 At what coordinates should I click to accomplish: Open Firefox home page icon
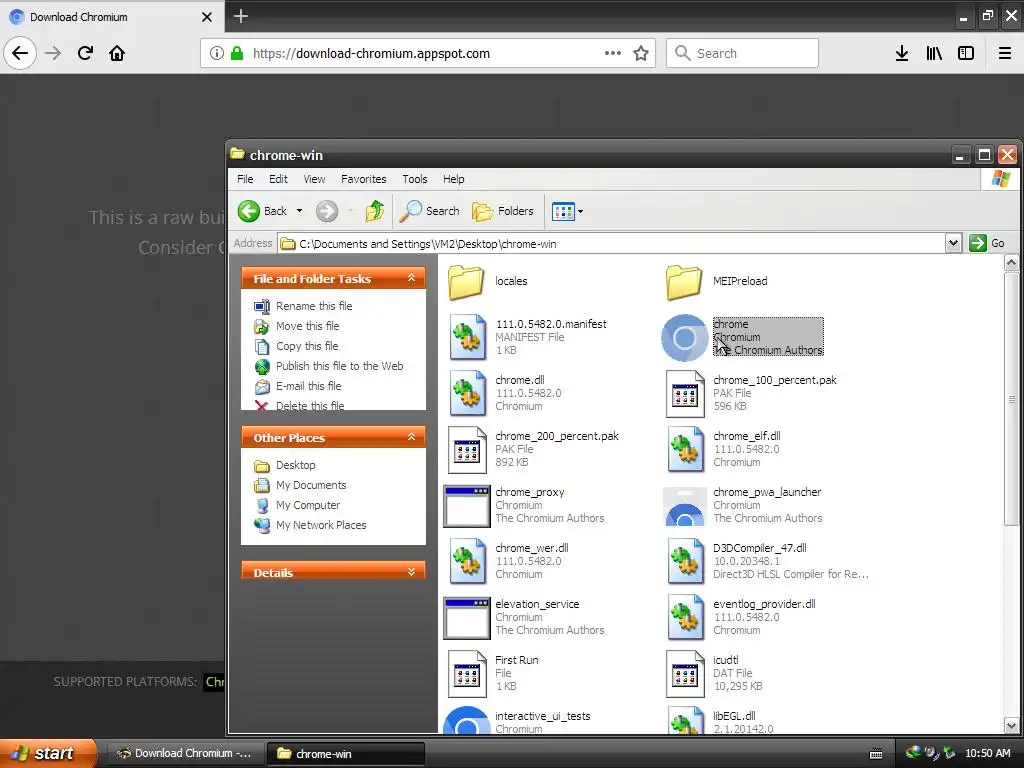click(x=117, y=53)
